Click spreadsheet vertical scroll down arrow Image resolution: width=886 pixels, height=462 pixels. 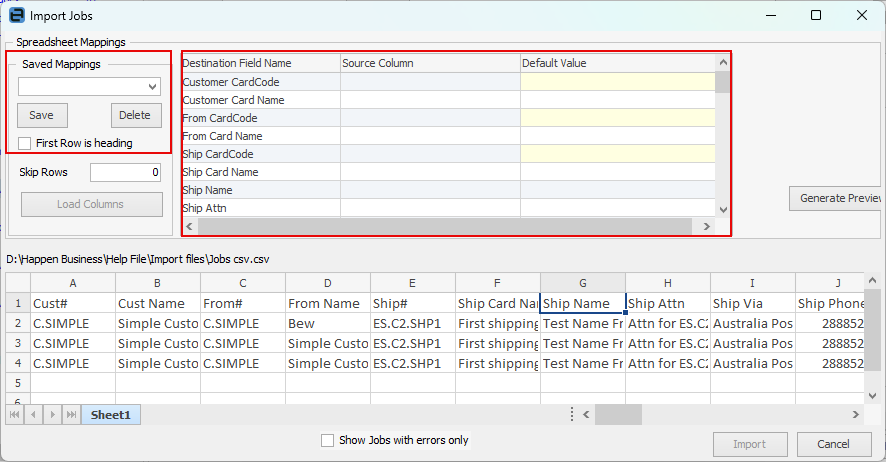[873, 395]
